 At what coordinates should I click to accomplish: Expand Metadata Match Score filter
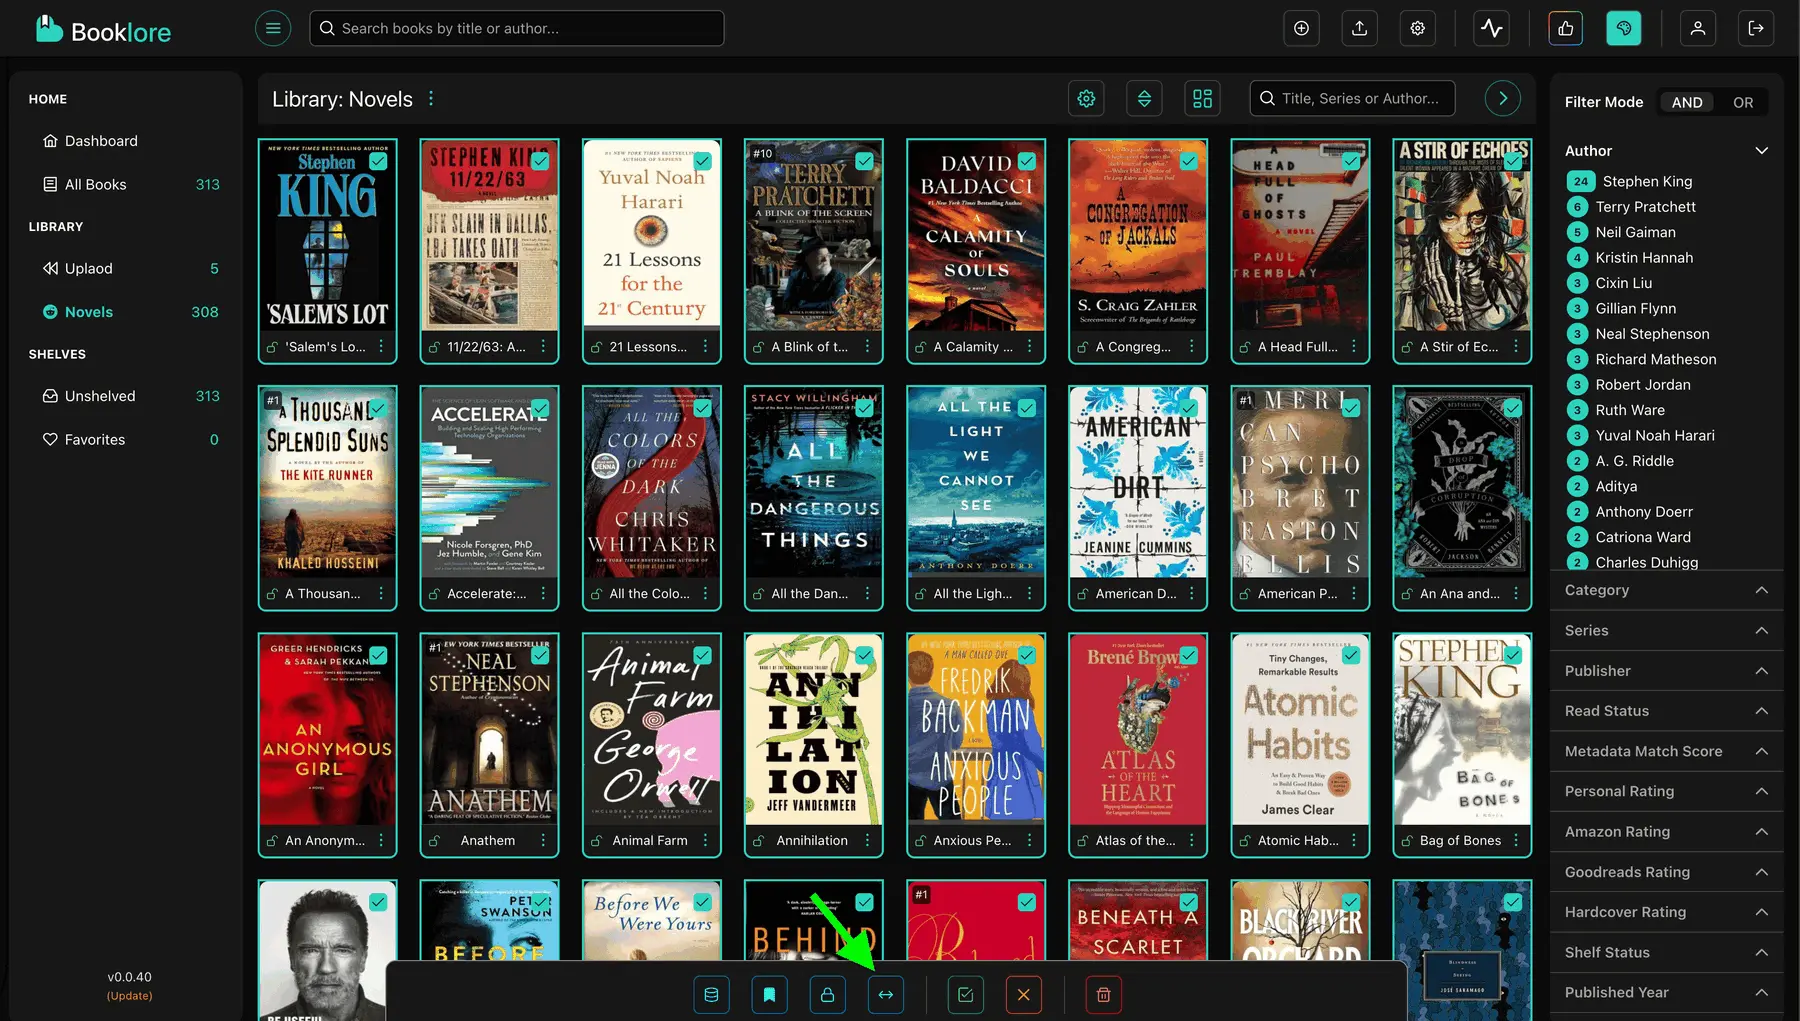(x=1666, y=751)
